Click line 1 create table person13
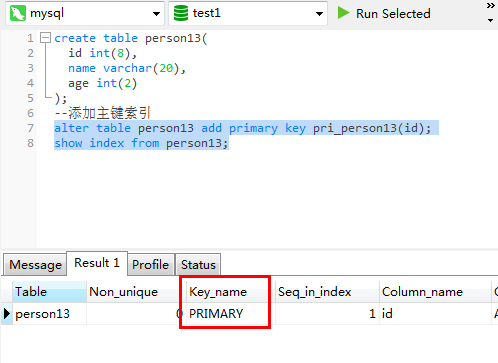 click(x=131, y=38)
